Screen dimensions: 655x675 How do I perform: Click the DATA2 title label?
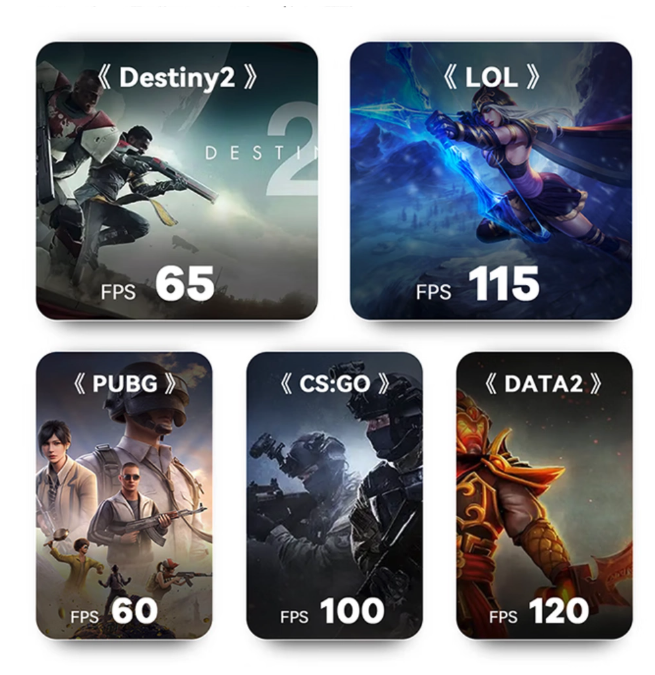[x=543, y=383]
